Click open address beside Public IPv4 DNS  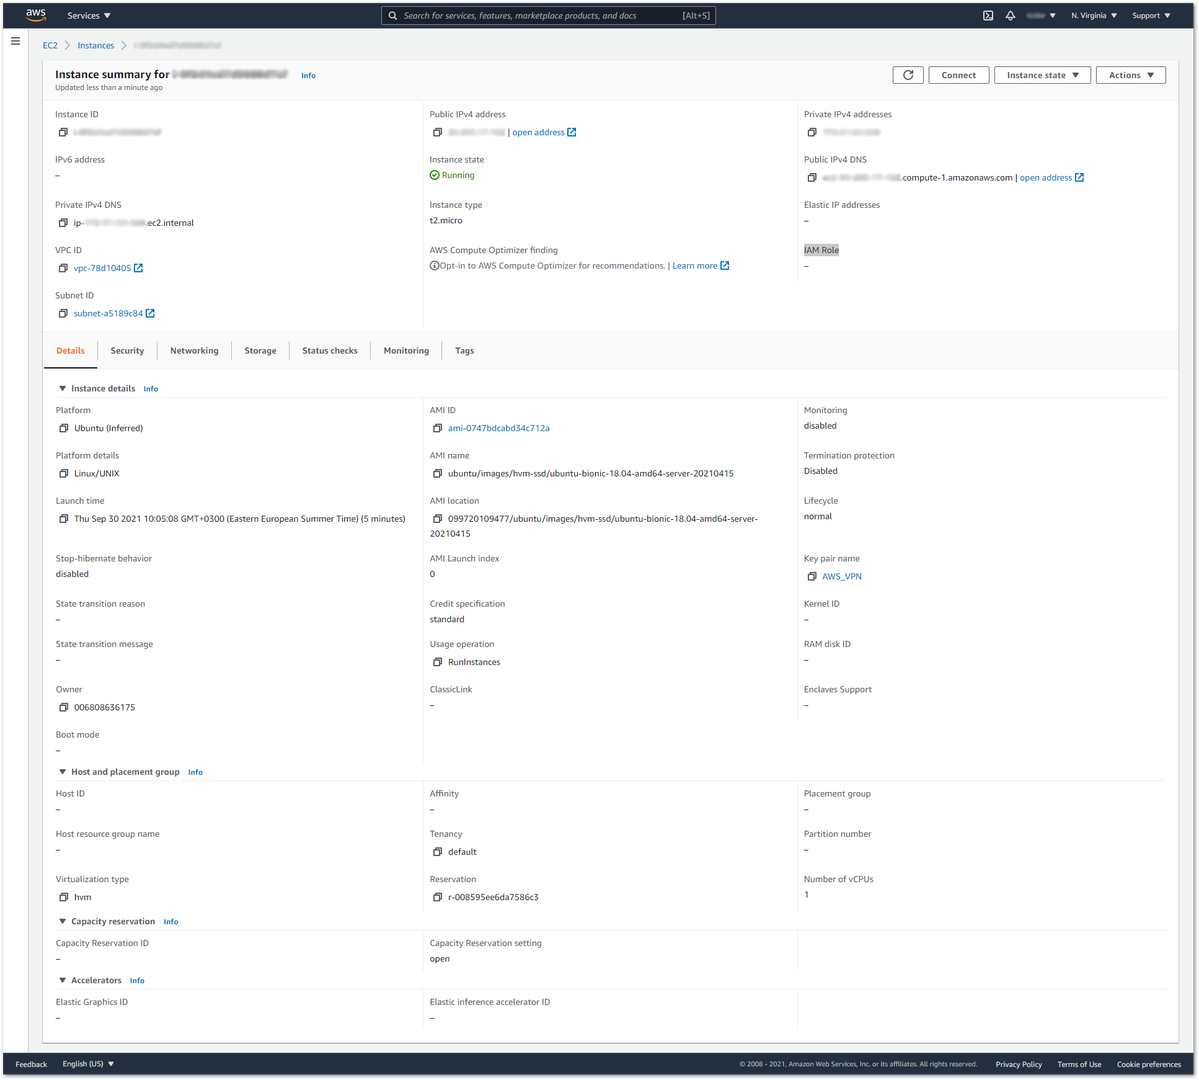click(1051, 177)
